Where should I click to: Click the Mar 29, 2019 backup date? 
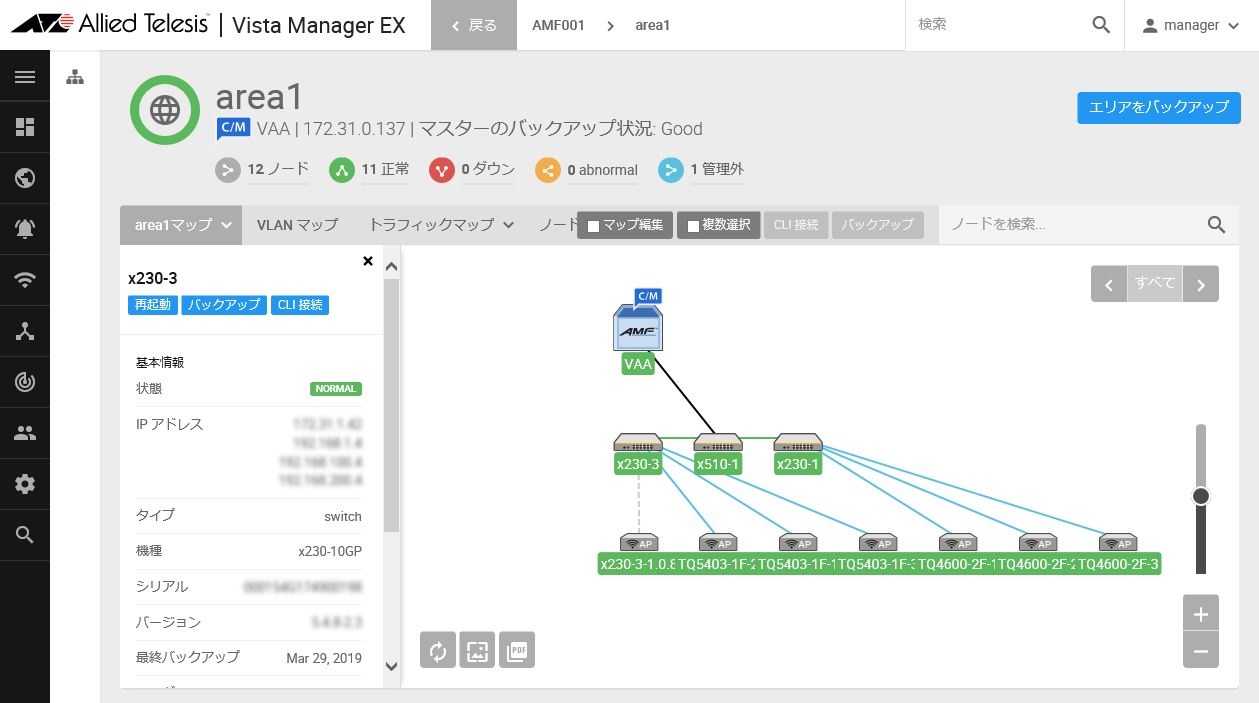pos(324,658)
